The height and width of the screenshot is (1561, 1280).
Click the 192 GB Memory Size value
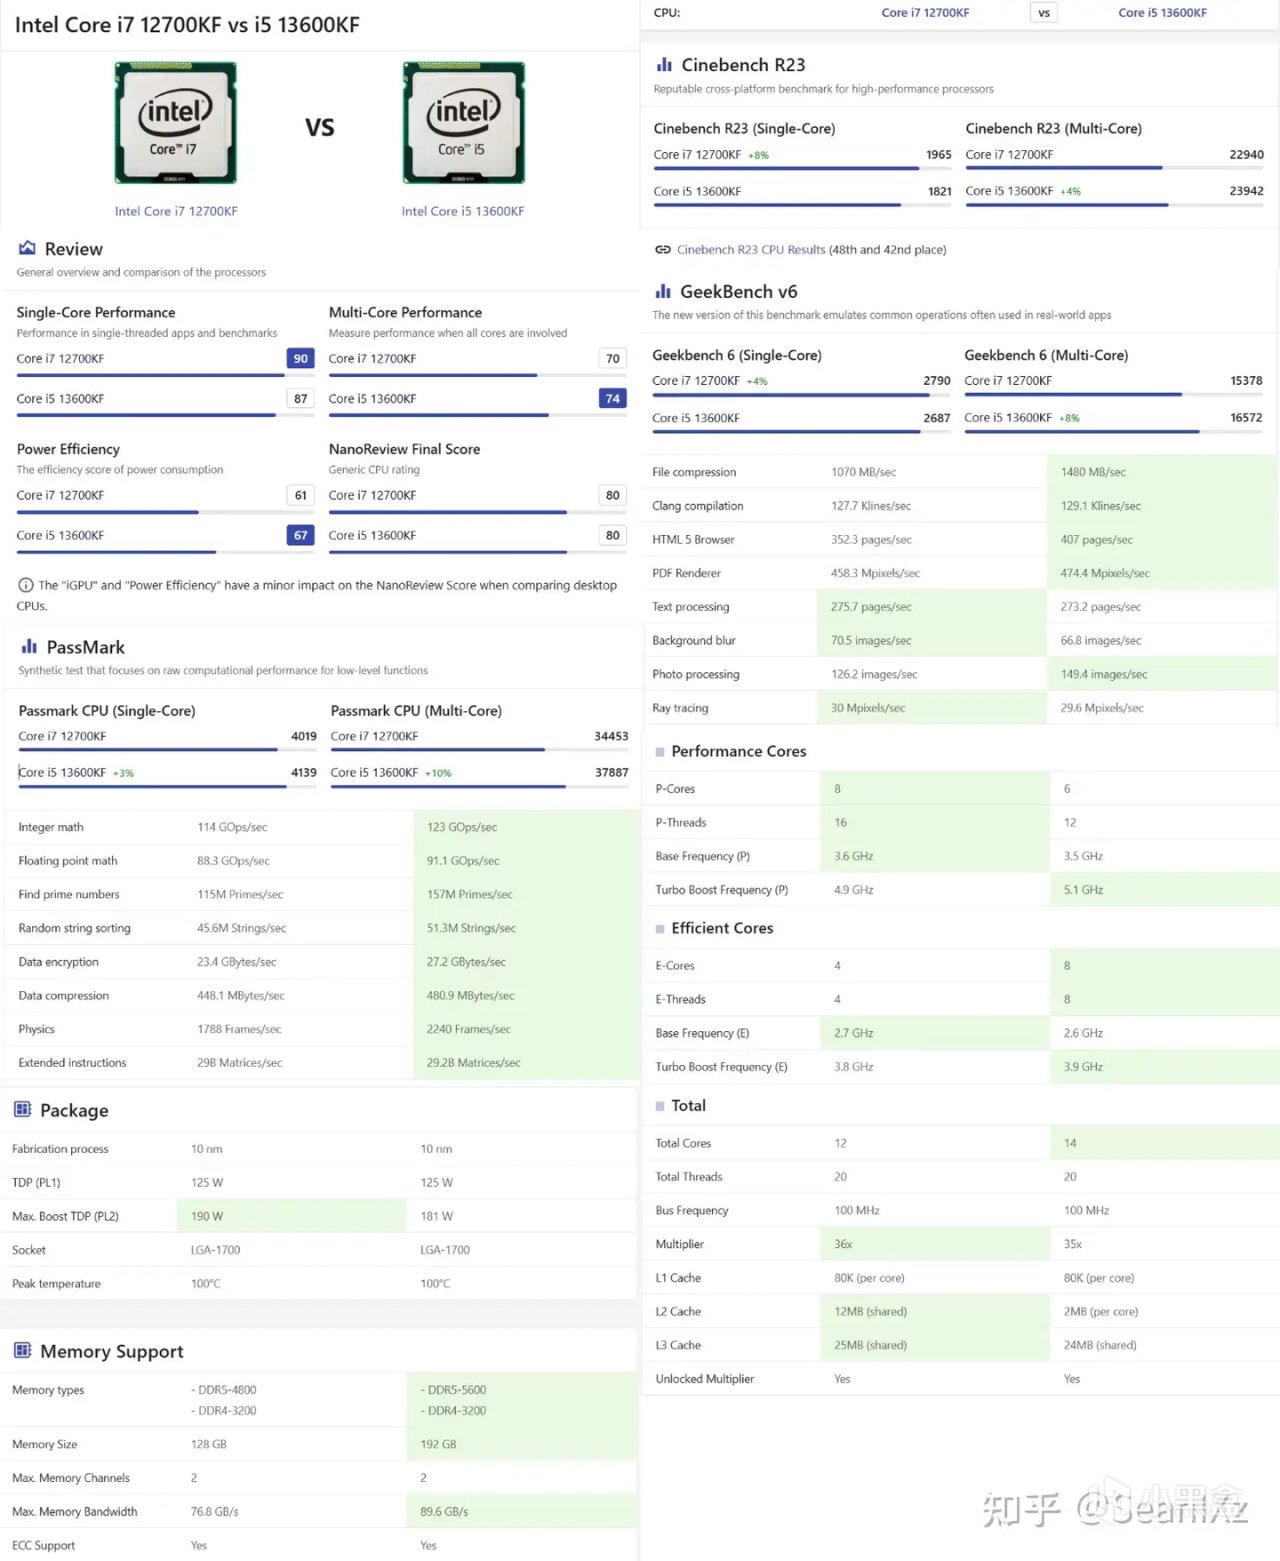(439, 1445)
